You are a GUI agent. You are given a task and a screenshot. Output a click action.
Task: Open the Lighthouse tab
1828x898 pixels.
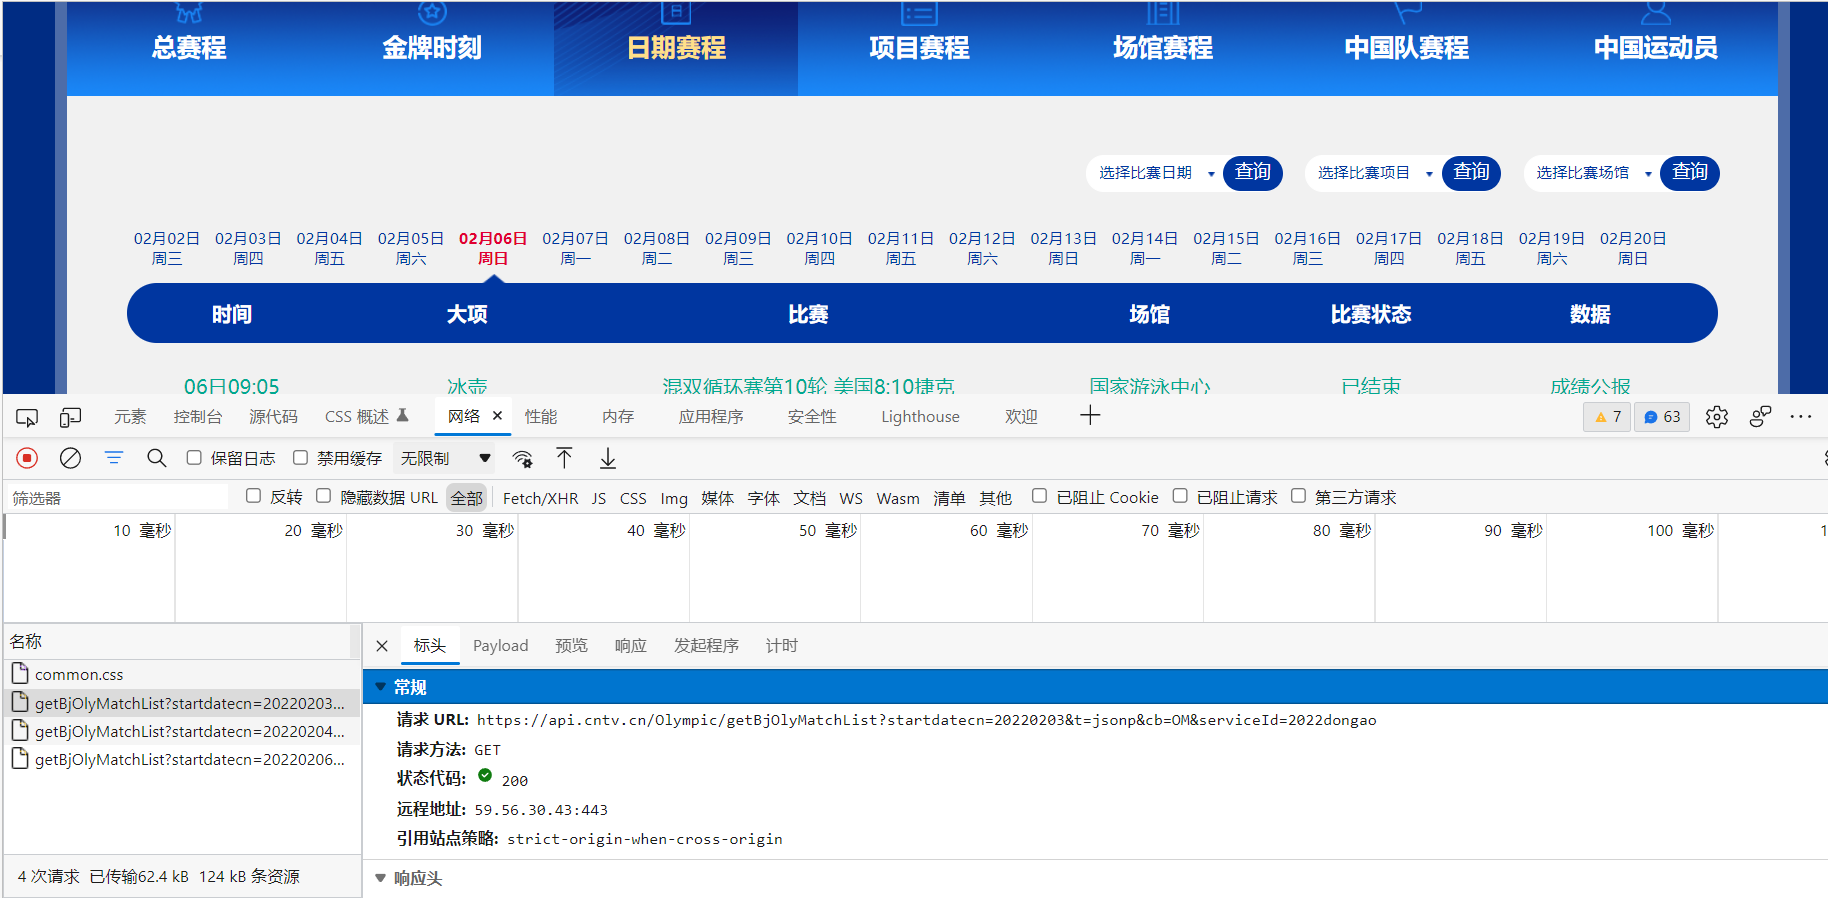tap(920, 417)
